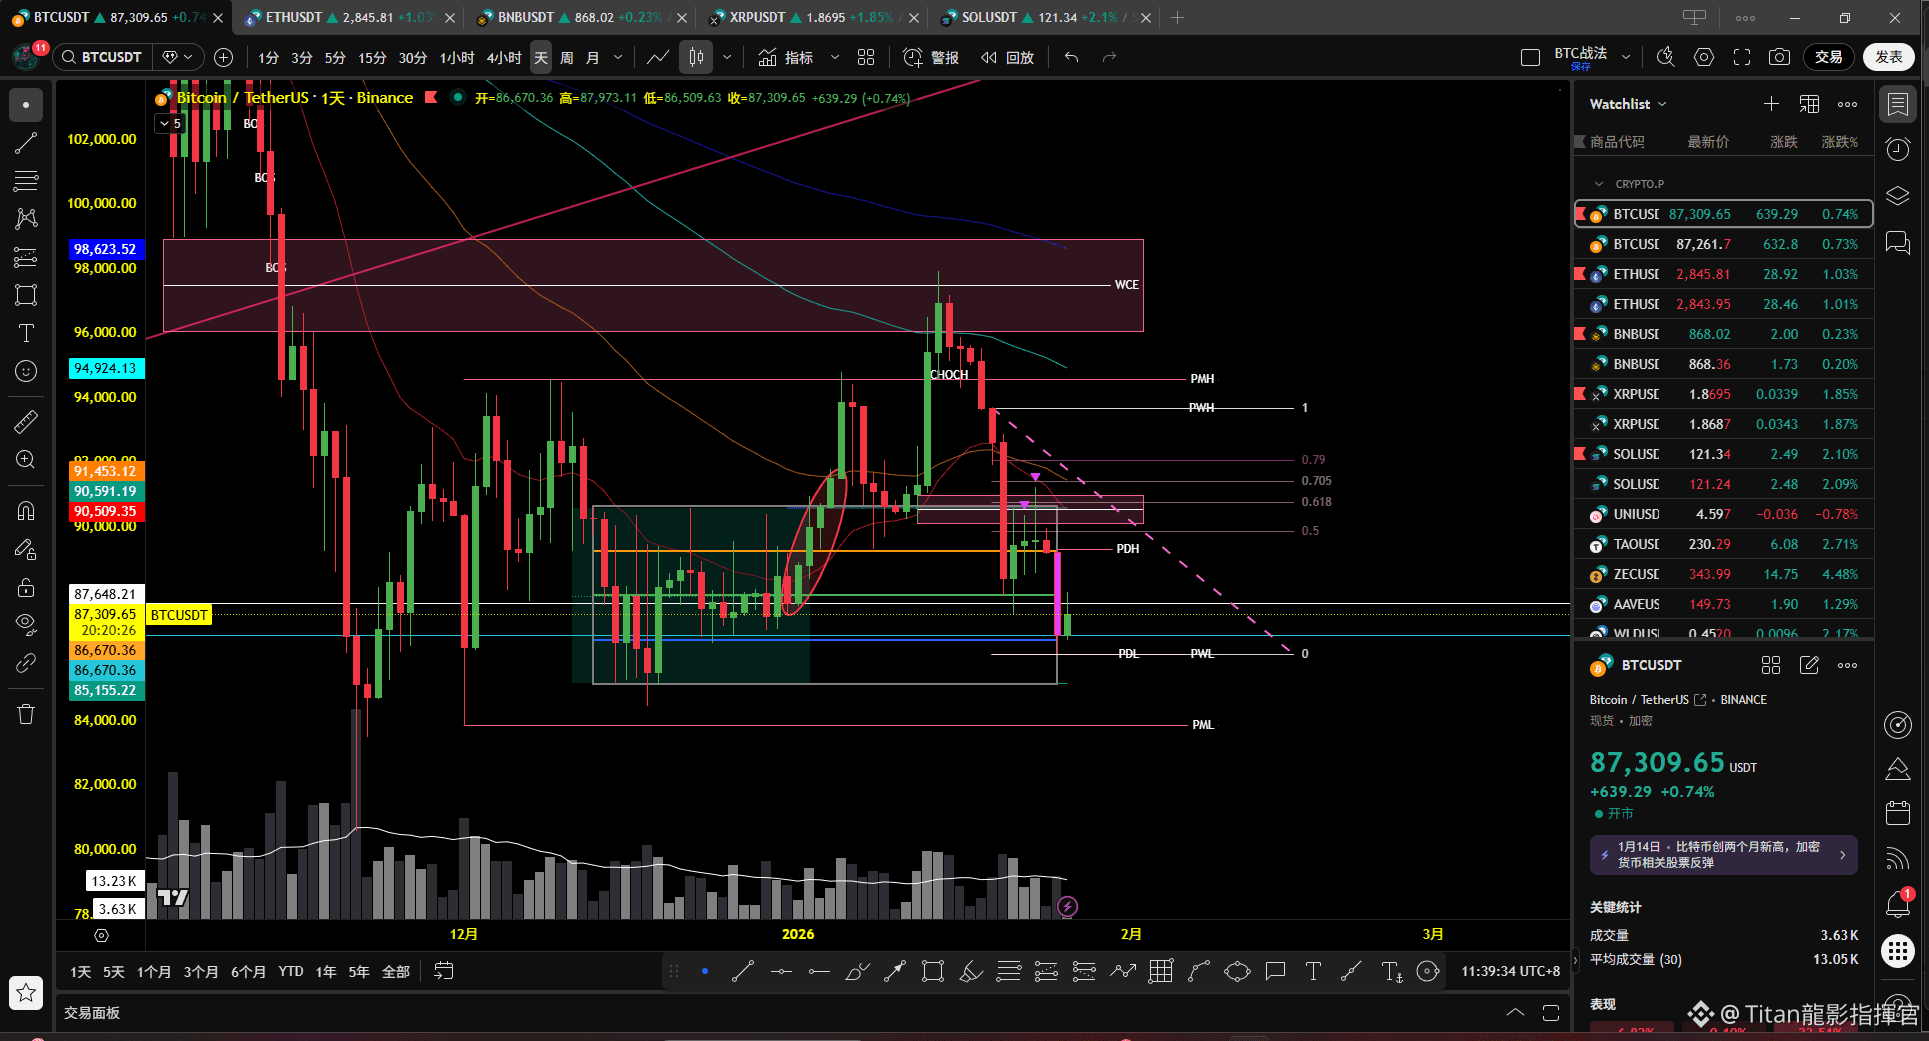
Task: Switch to the ETHUSDT browser tab
Action: tap(348, 18)
